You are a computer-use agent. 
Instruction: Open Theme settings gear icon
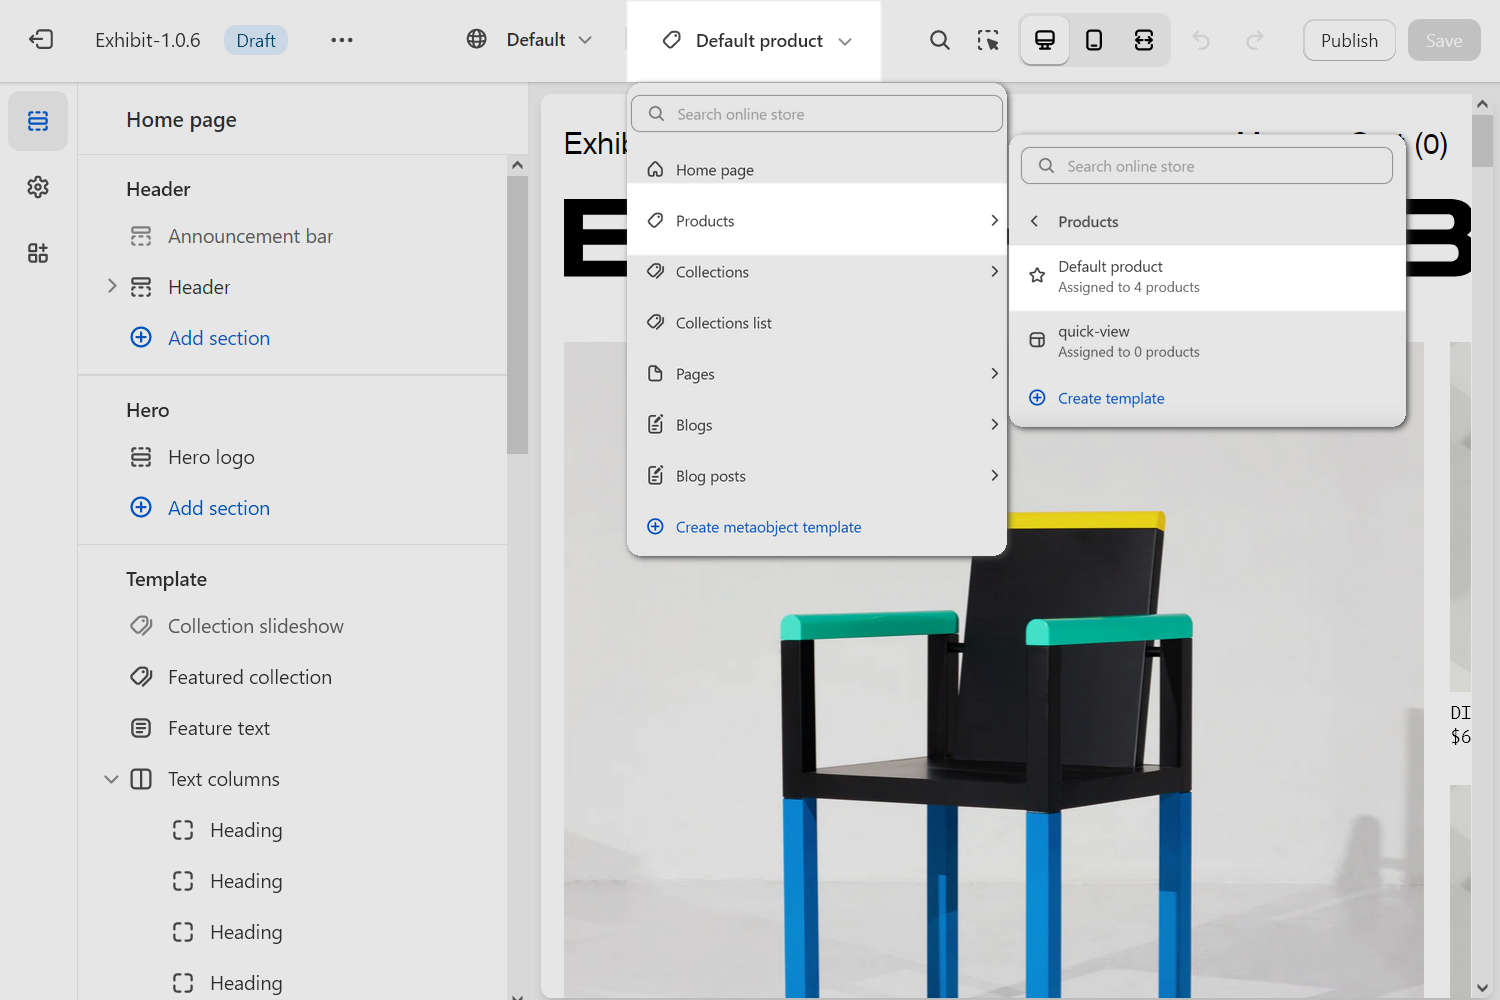pos(38,187)
